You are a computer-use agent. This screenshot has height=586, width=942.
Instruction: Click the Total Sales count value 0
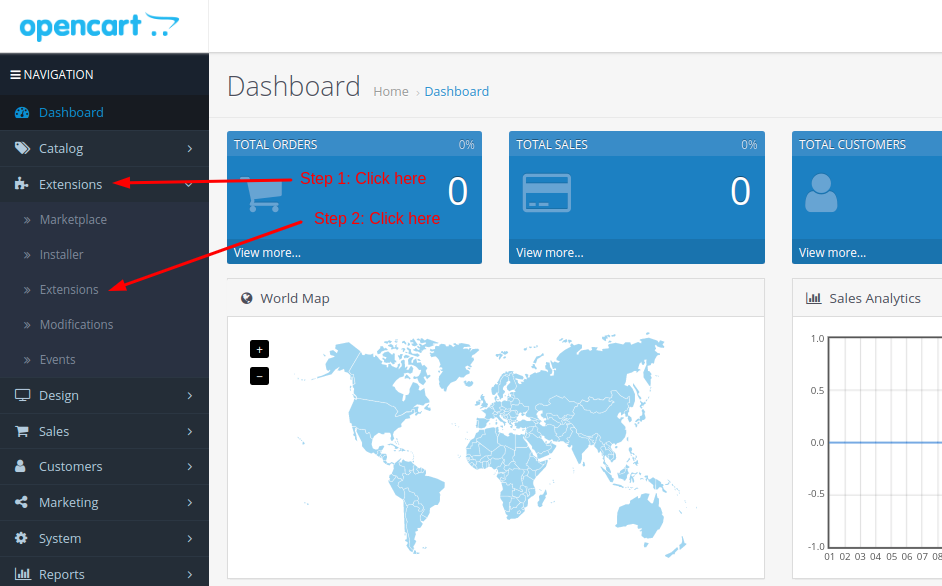click(x=740, y=192)
